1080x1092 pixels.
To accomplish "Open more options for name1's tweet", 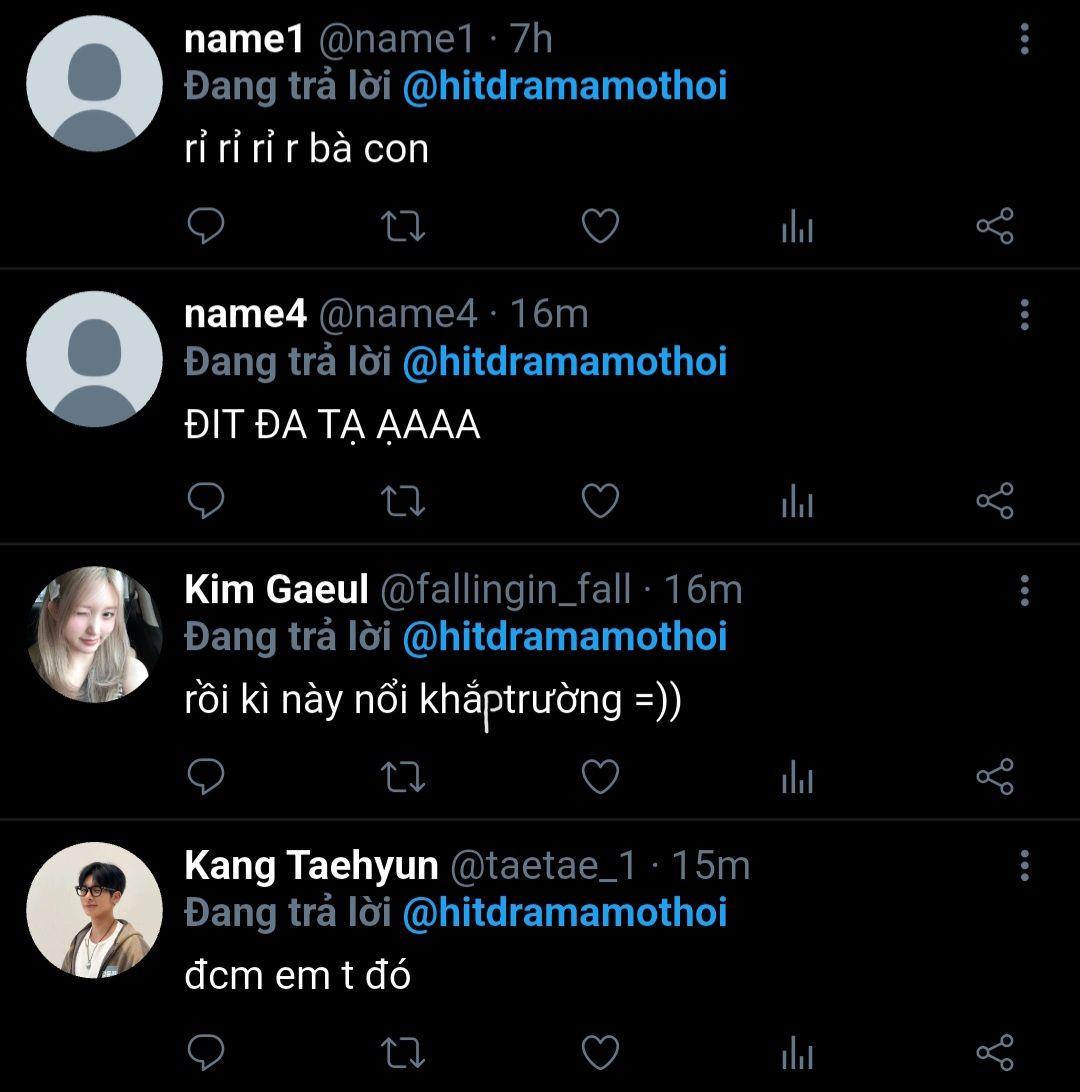I will coord(1024,40).
